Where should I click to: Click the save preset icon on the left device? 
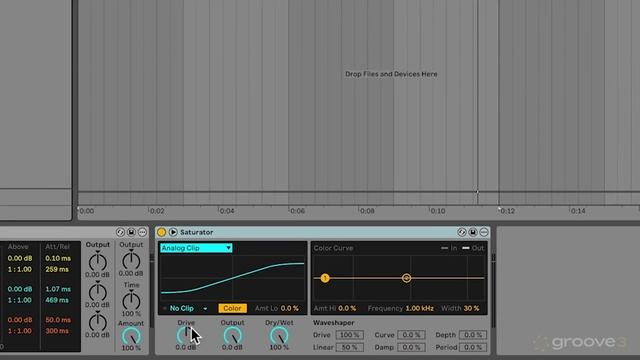click(x=131, y=232)
